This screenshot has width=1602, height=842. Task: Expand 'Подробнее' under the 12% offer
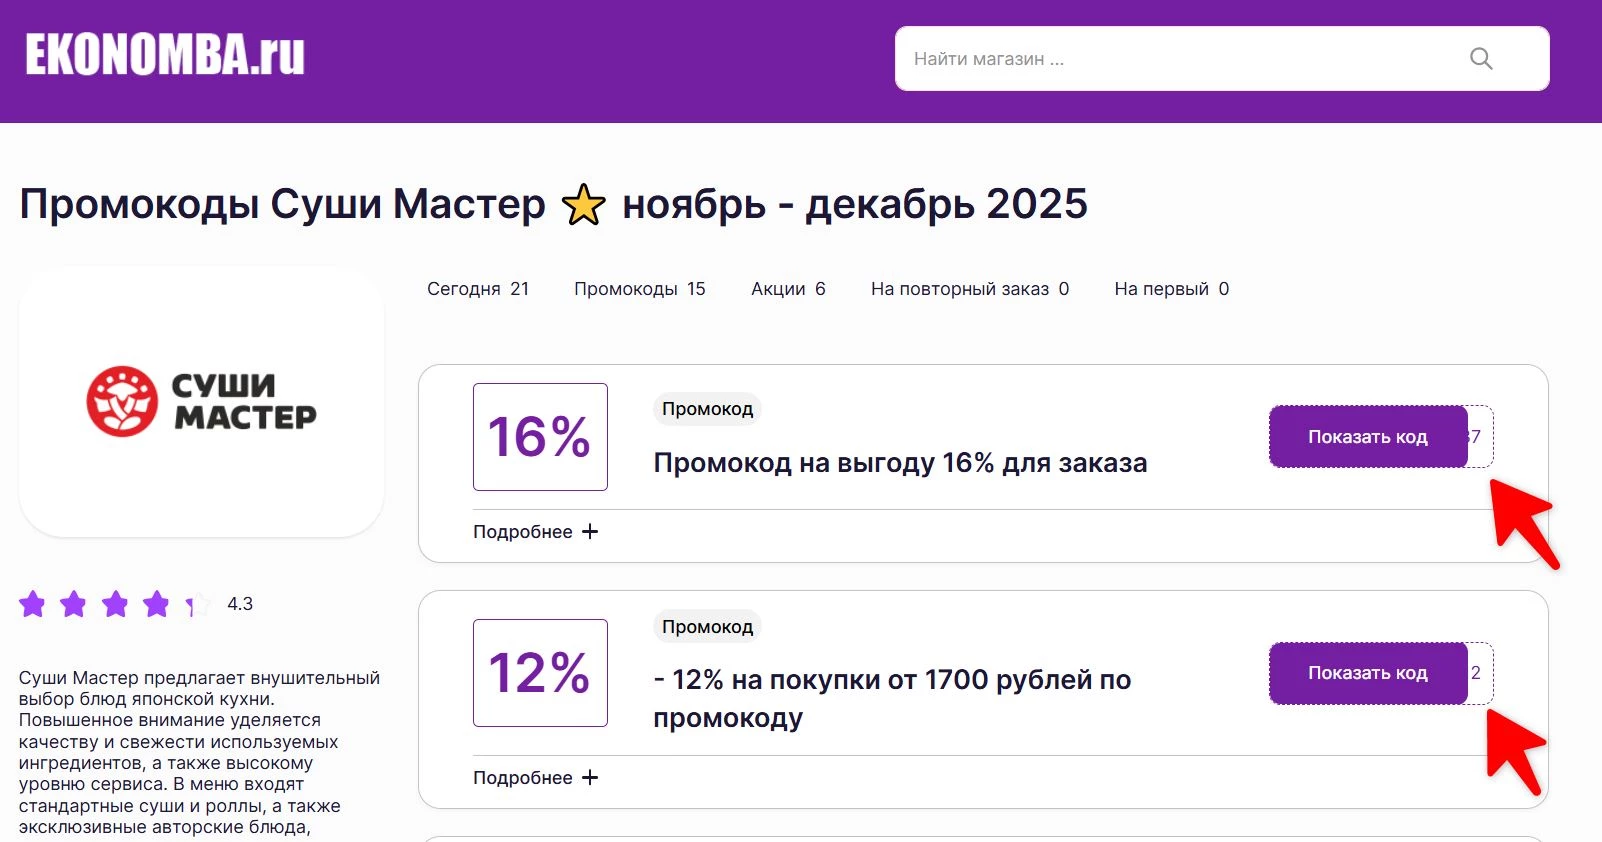click(535, 778)
